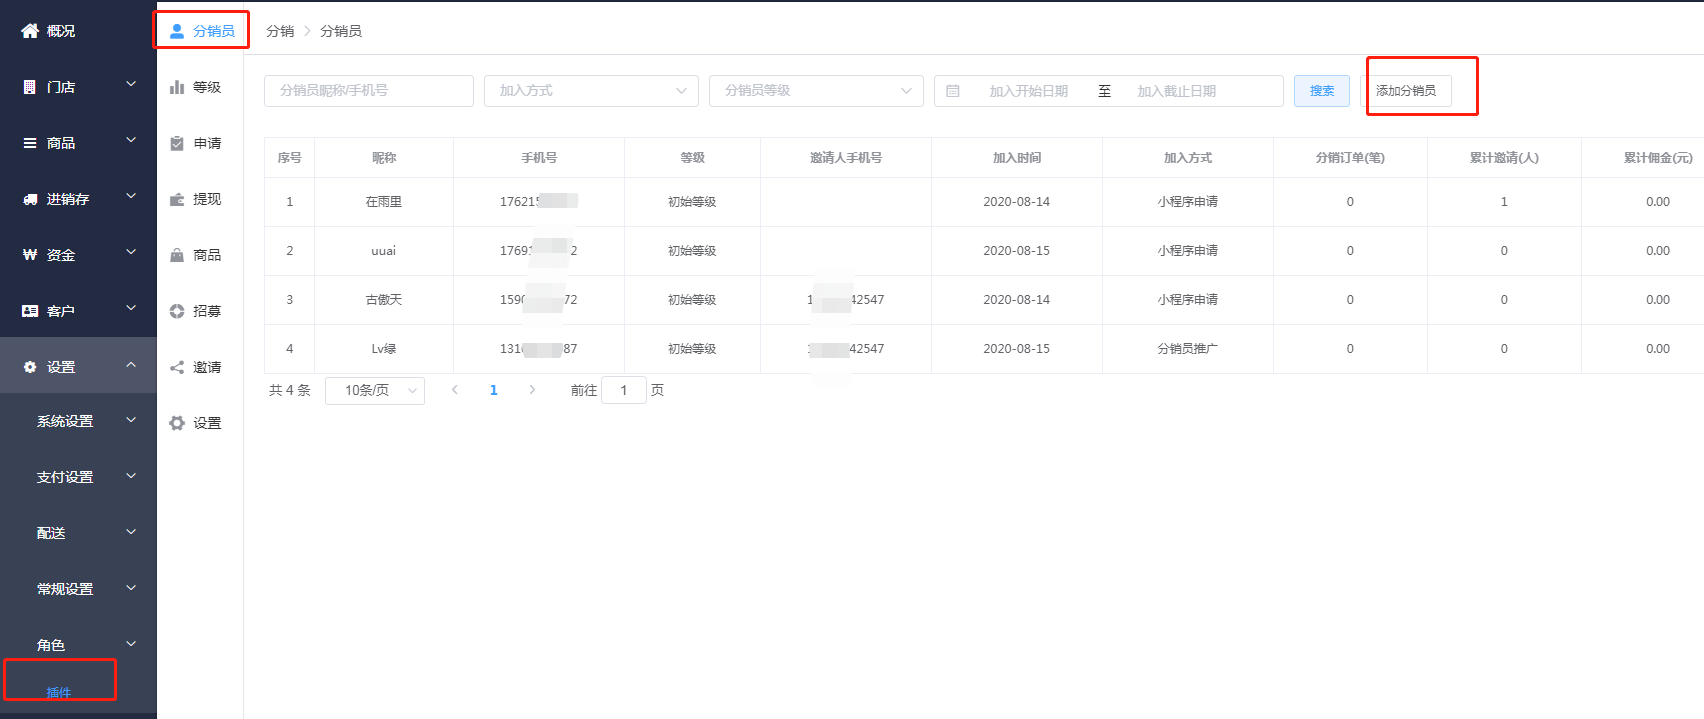Select the 提现 sub-menu item
This screenshot has width=1704, height=719.
(x=207, y=199)
